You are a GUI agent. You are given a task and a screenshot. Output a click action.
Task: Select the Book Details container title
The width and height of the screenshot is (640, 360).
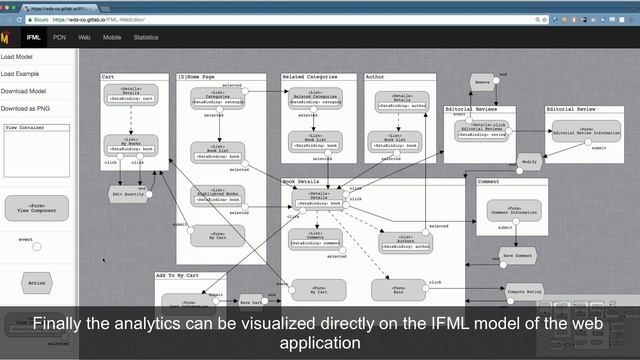(x=301, y=182)
